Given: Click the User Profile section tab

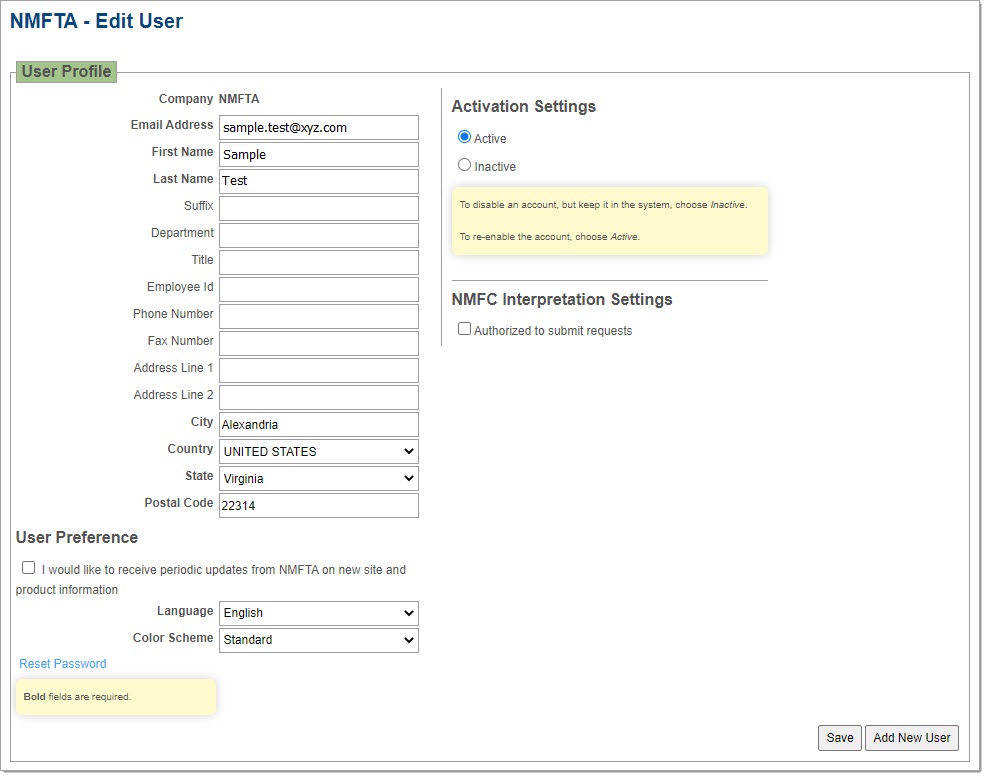Looking at the screenshot, I should [x=66, y=72].
